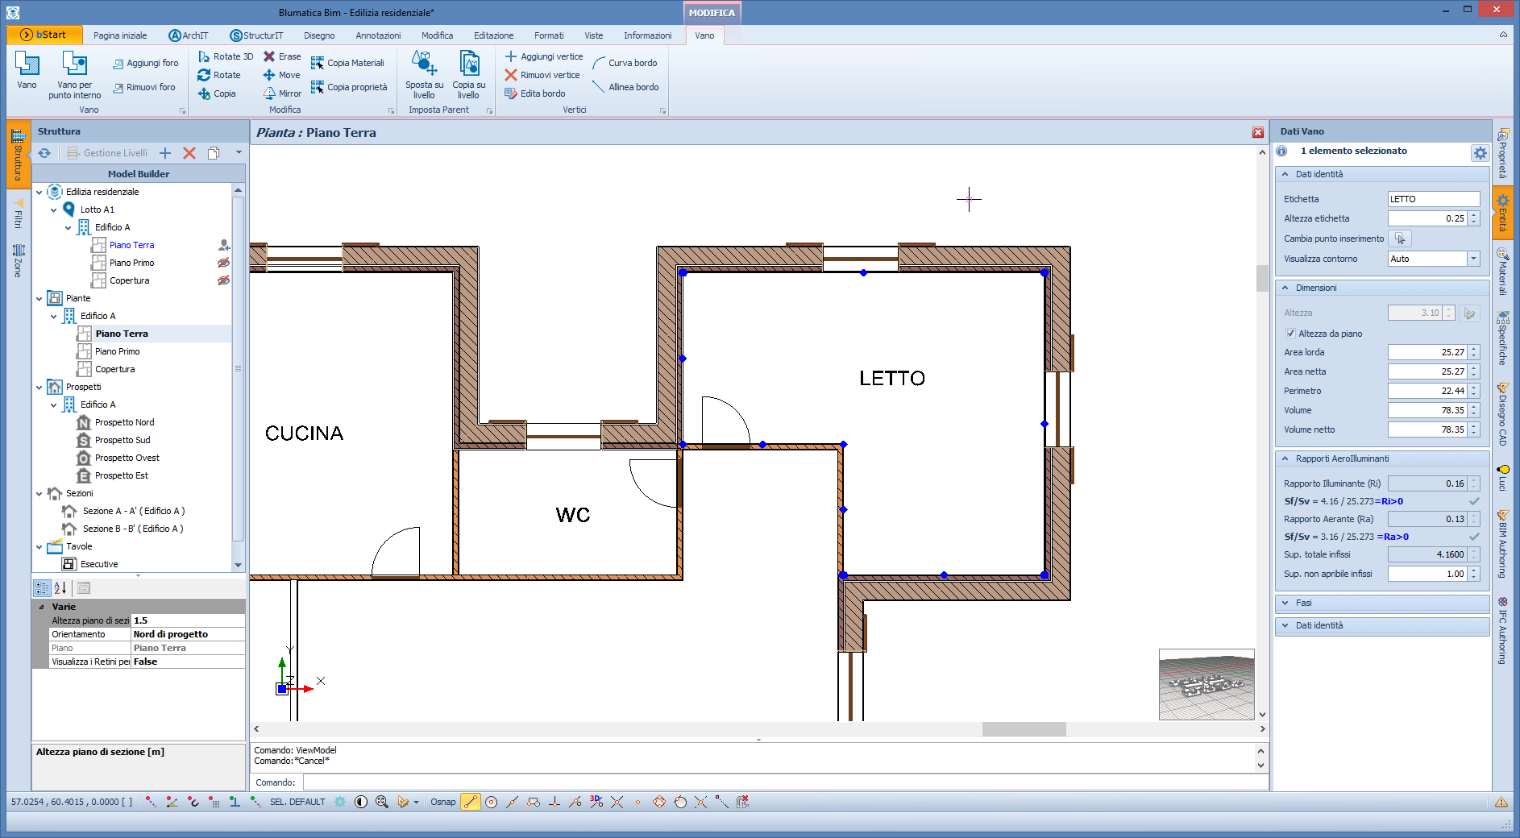This screenshot has height=838, width=1520.
Task: Toggle visibility of Copertura level
Action: coord(224,281)
